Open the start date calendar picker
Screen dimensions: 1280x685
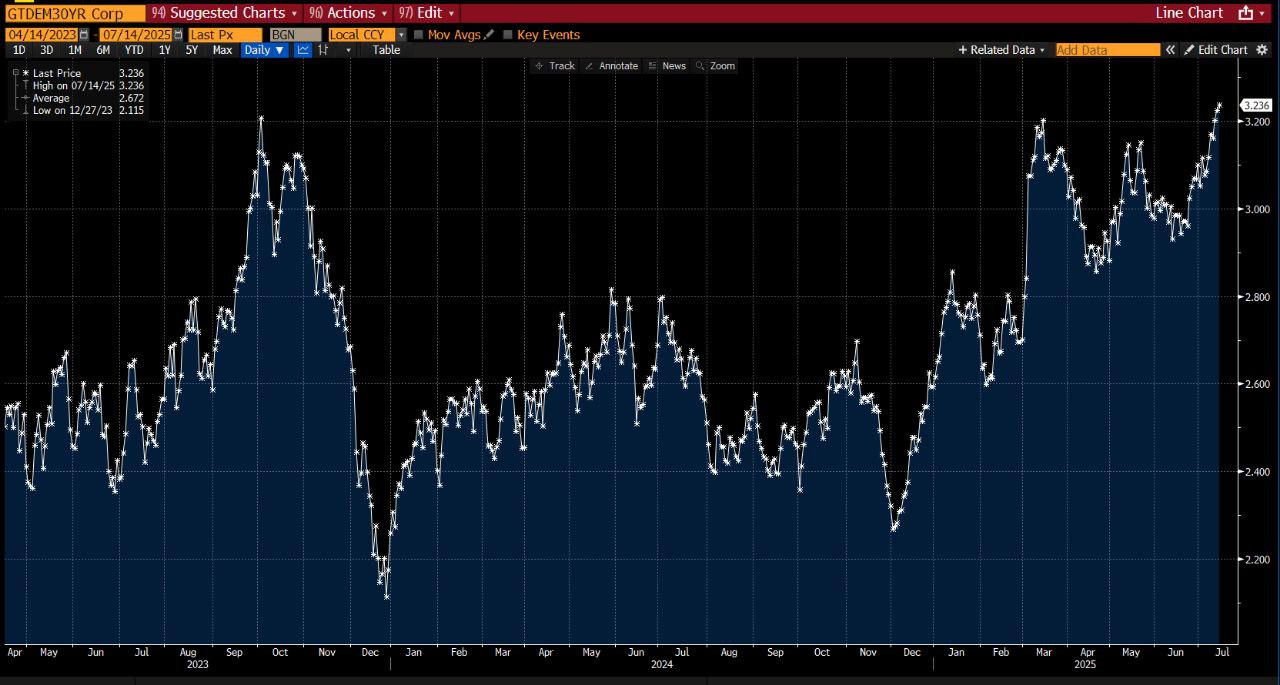(84, 35)
